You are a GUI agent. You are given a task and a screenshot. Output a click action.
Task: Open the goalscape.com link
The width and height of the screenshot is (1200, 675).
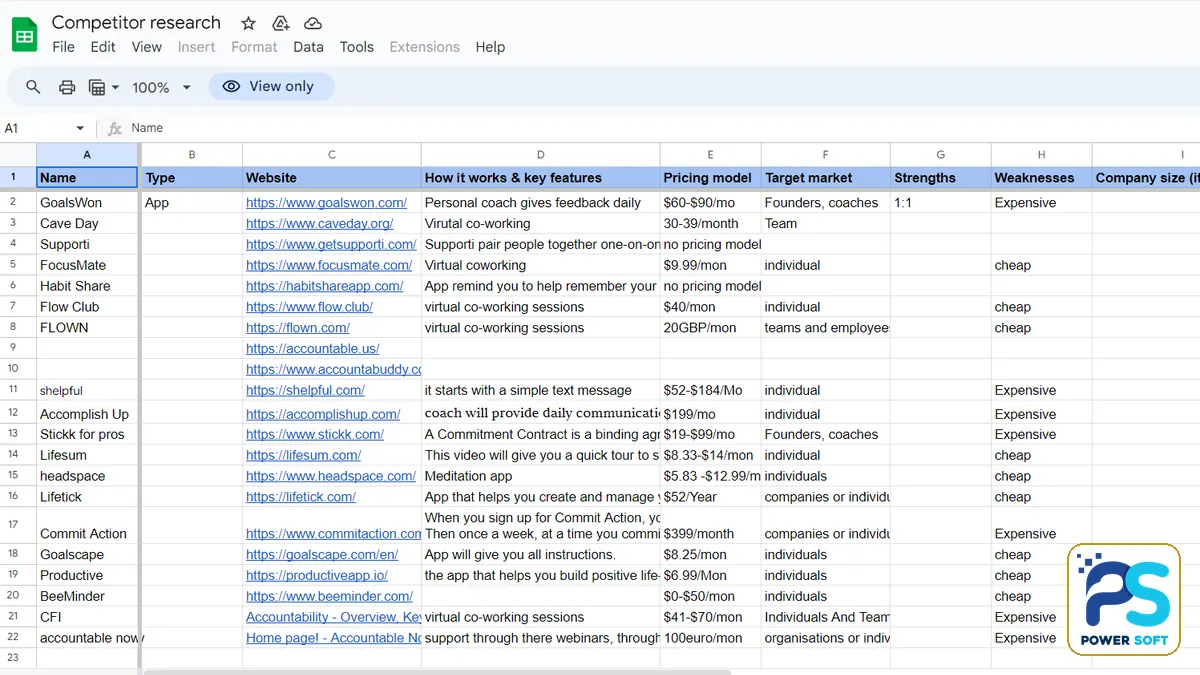click(322, 554)
